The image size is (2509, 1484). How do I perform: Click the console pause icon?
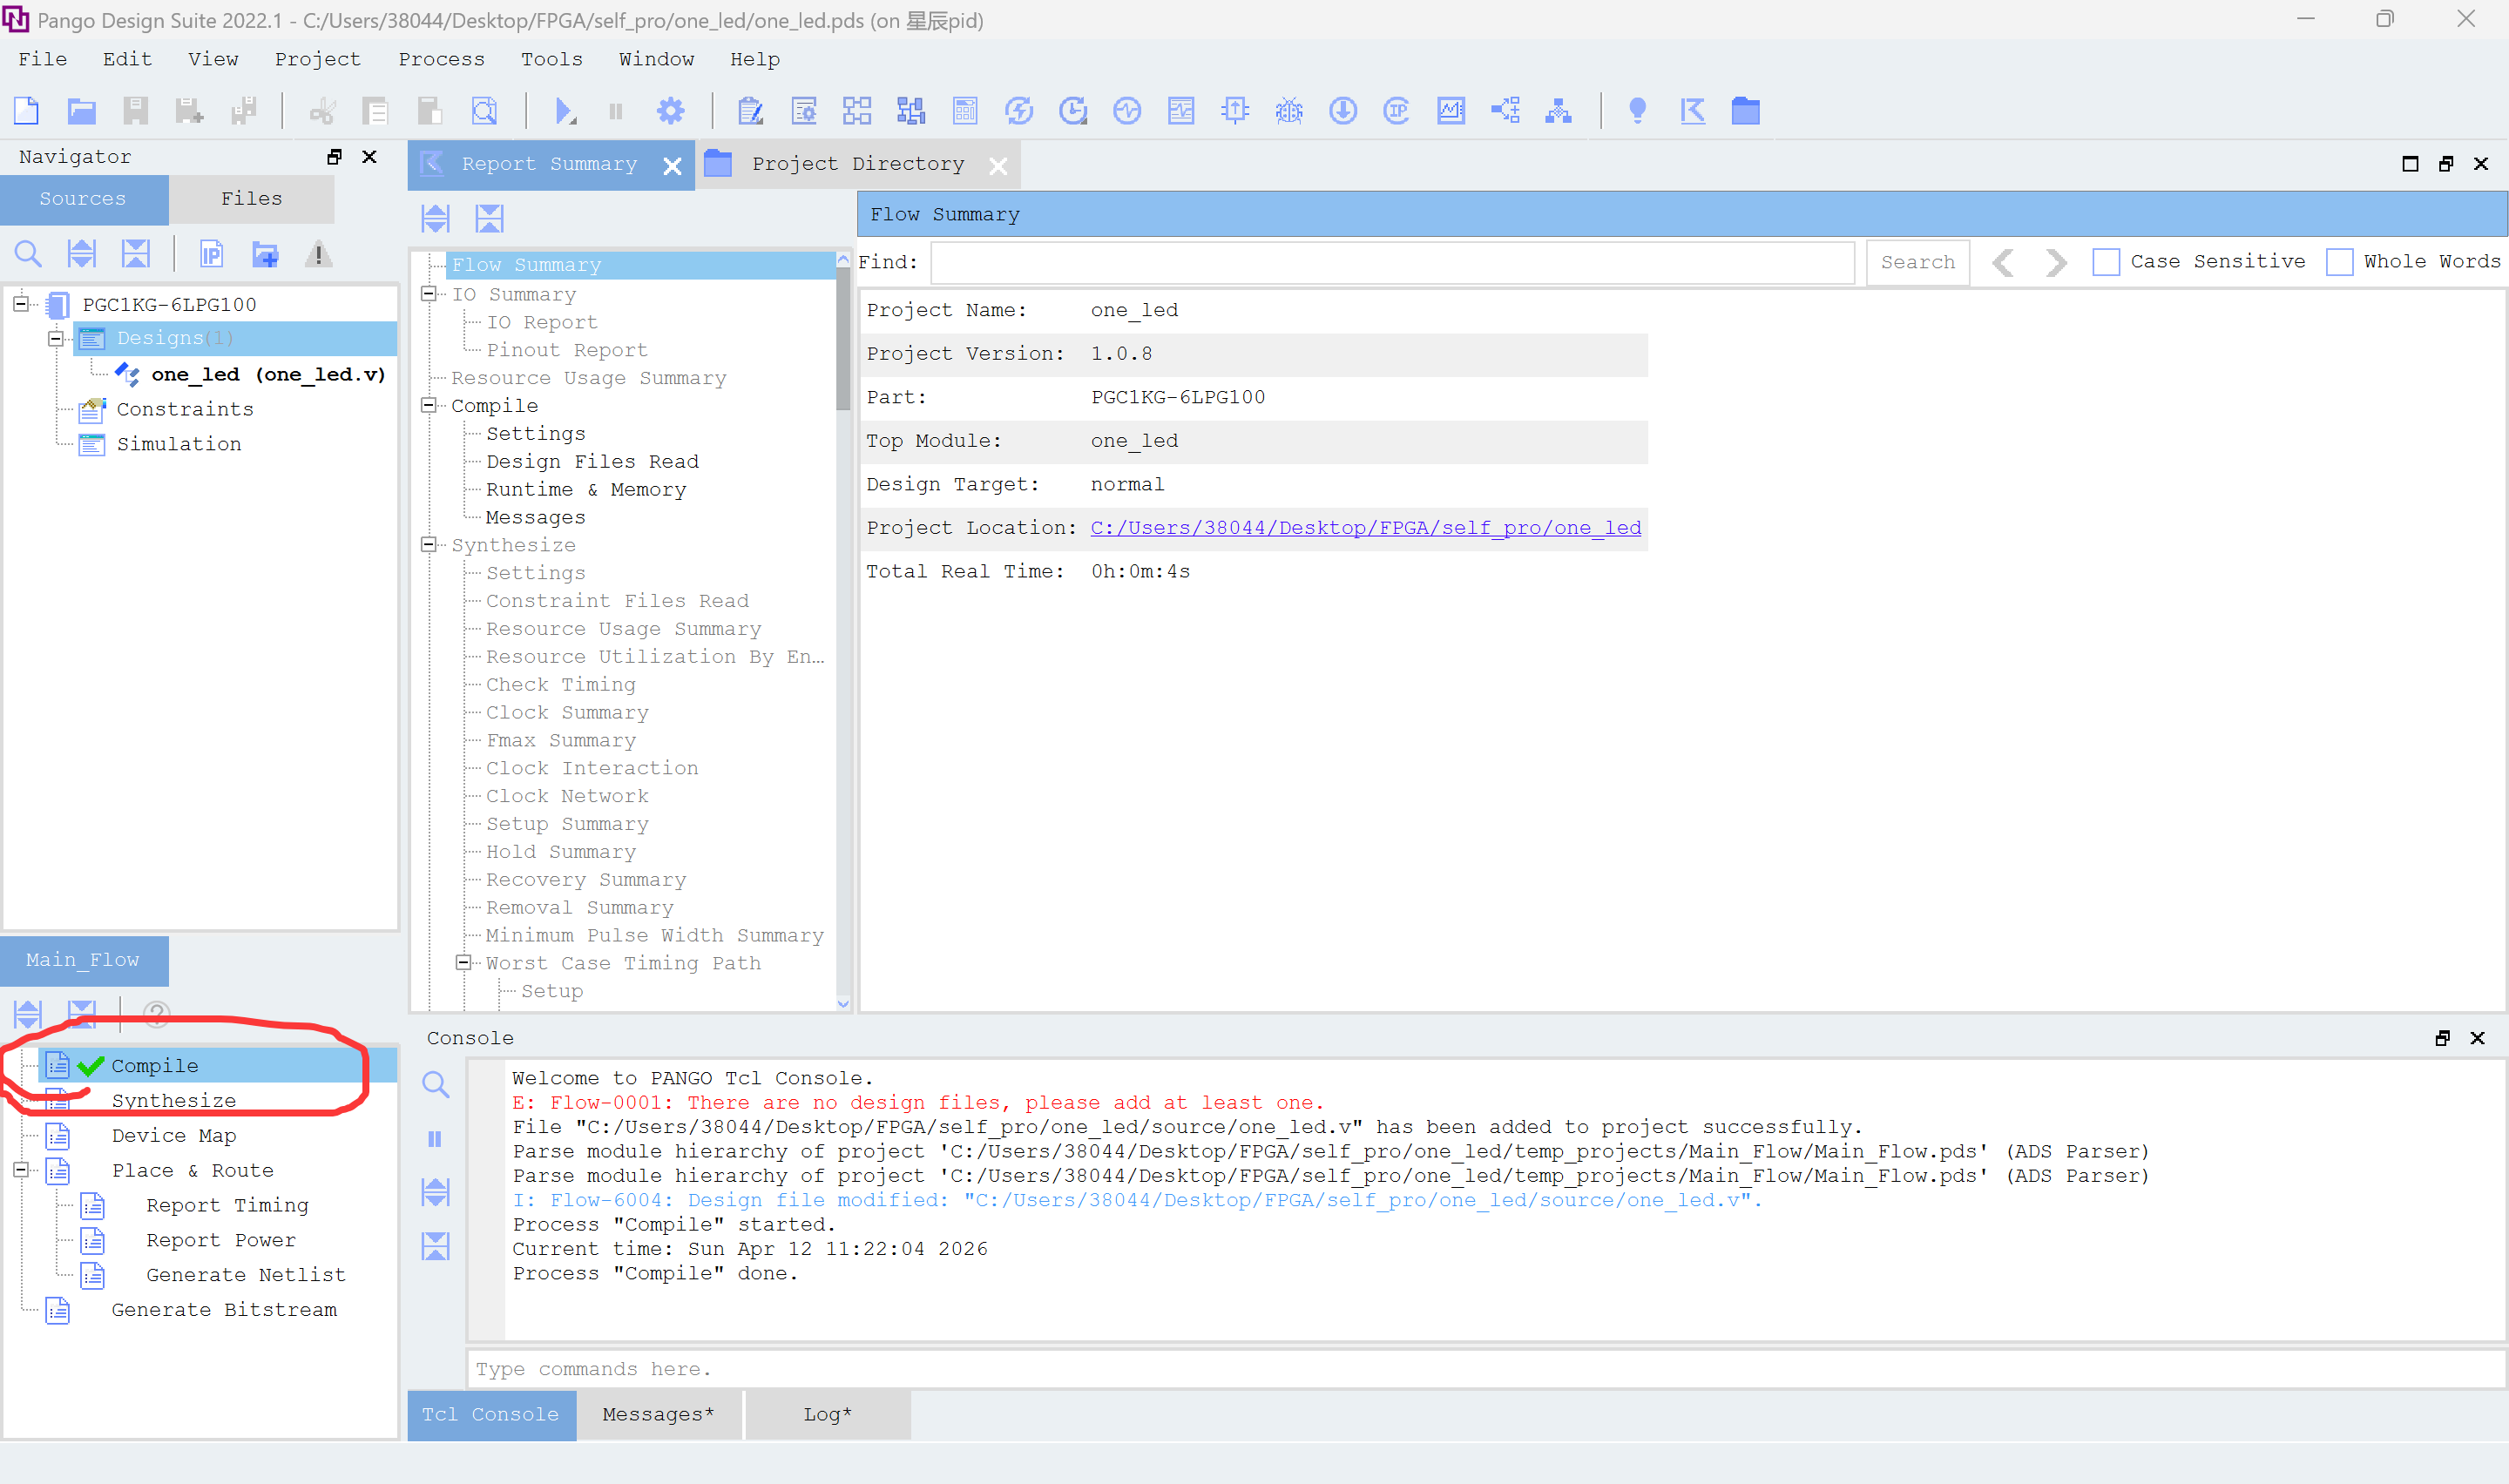click(435, 1139)
